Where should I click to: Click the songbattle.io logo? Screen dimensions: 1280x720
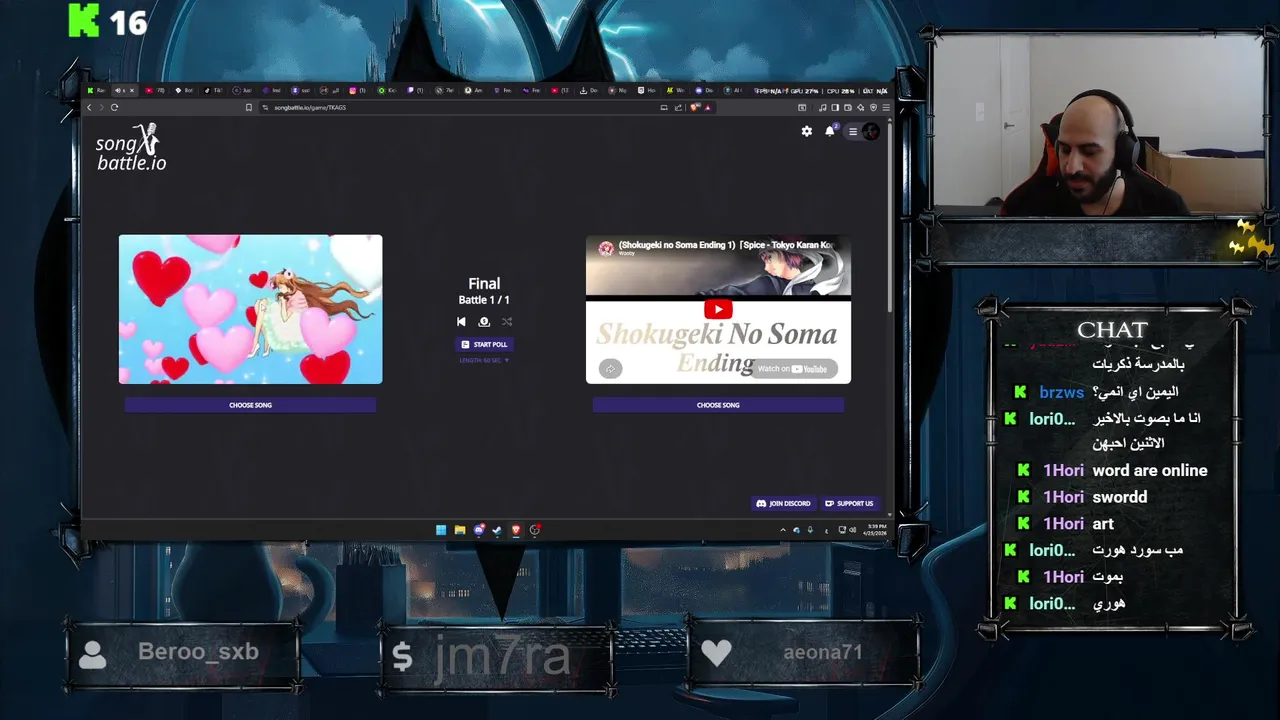point(131,147)
